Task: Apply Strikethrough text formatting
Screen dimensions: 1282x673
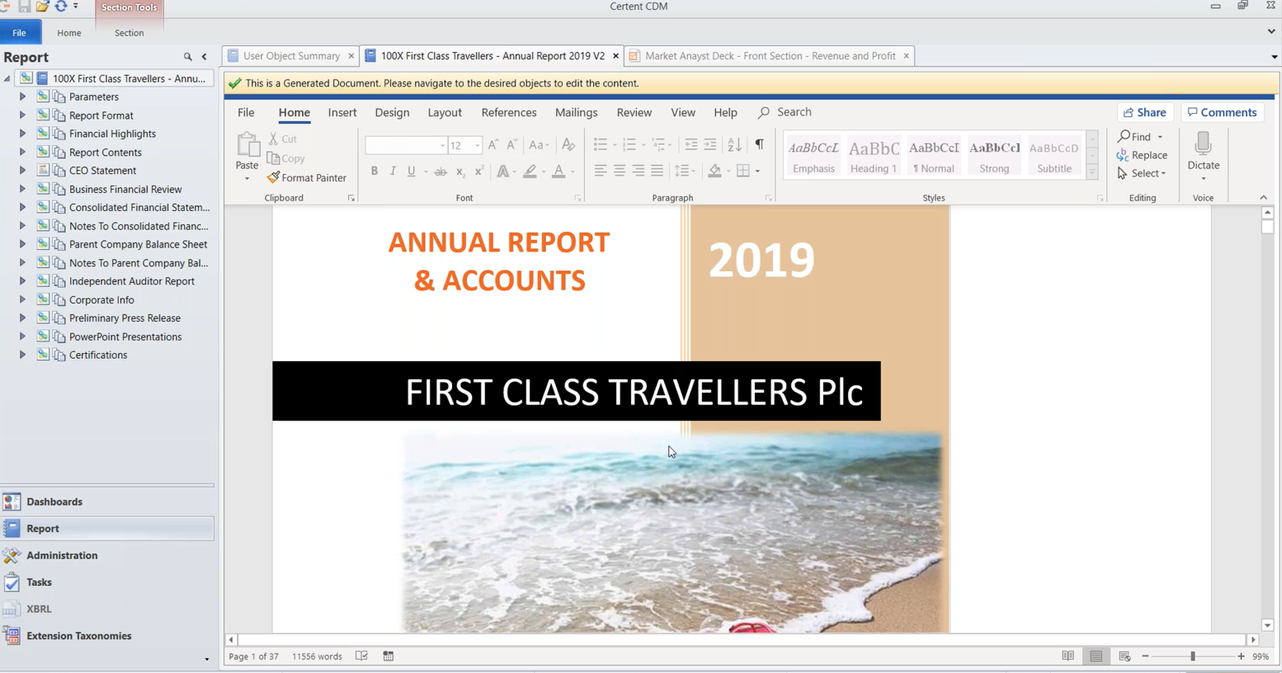Action: click(440, 172)
